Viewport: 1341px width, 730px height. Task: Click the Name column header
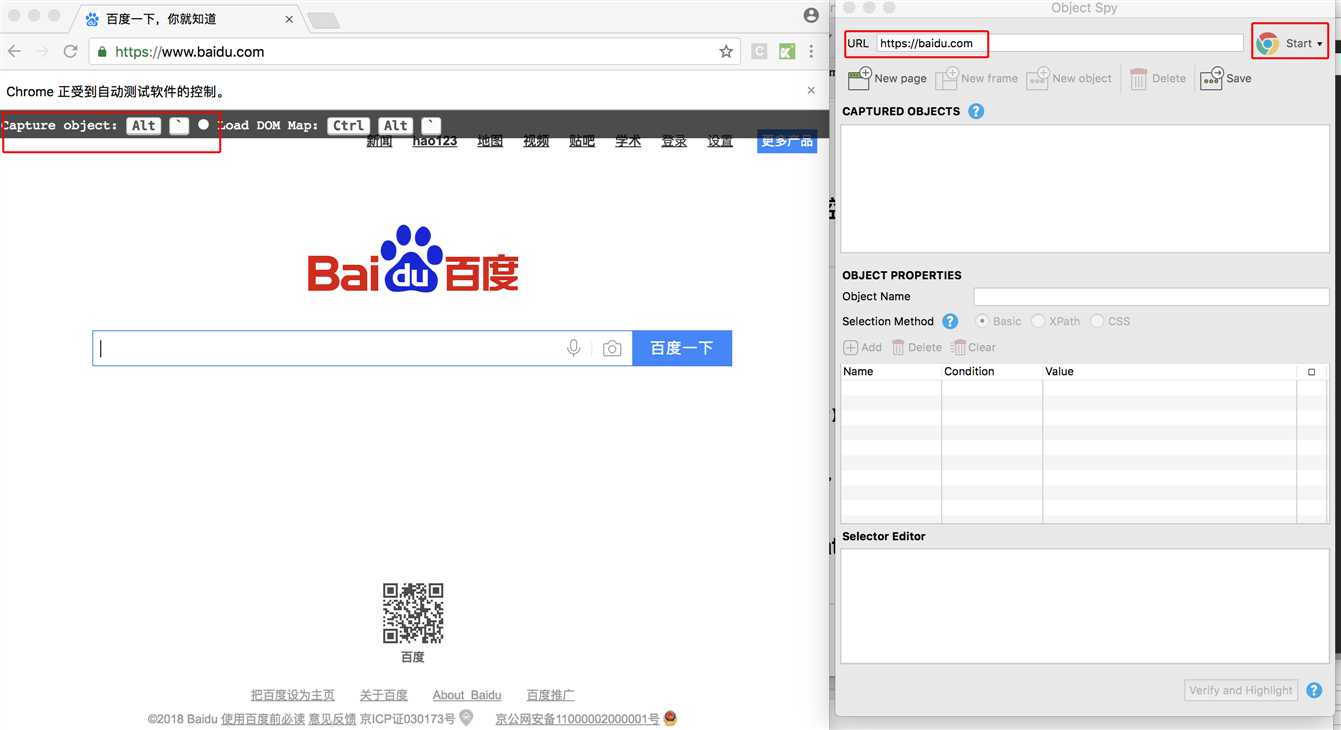pyautogui.click(x=891, y=372)
